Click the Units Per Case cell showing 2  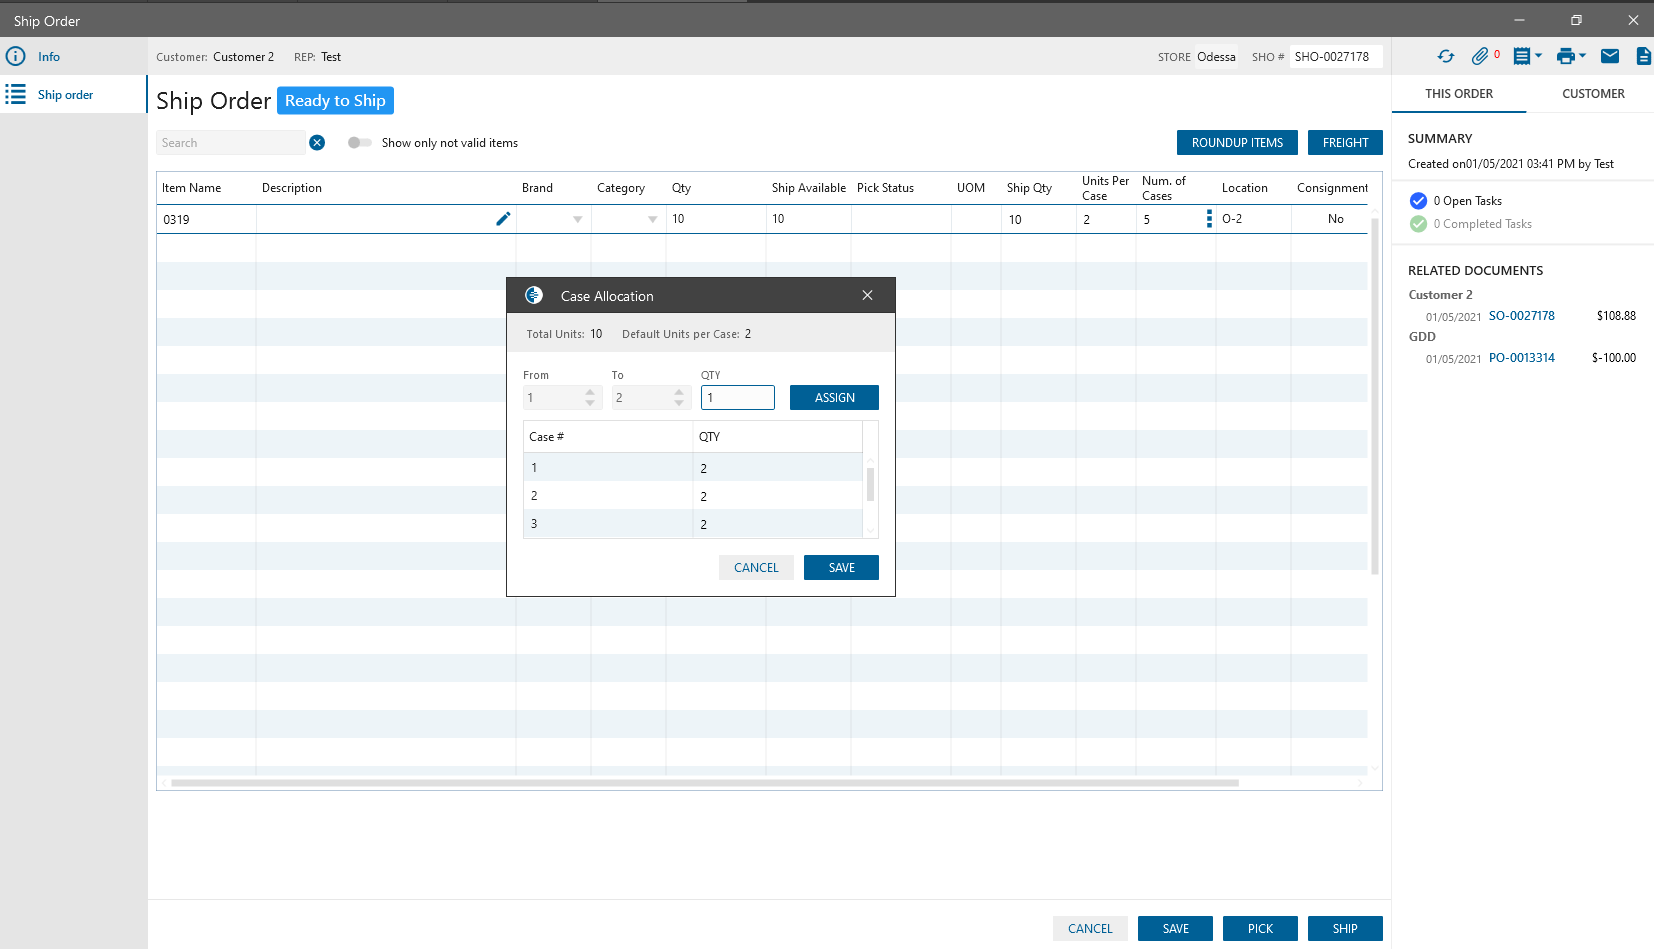pyautogui.click(x=1106, y=219)
